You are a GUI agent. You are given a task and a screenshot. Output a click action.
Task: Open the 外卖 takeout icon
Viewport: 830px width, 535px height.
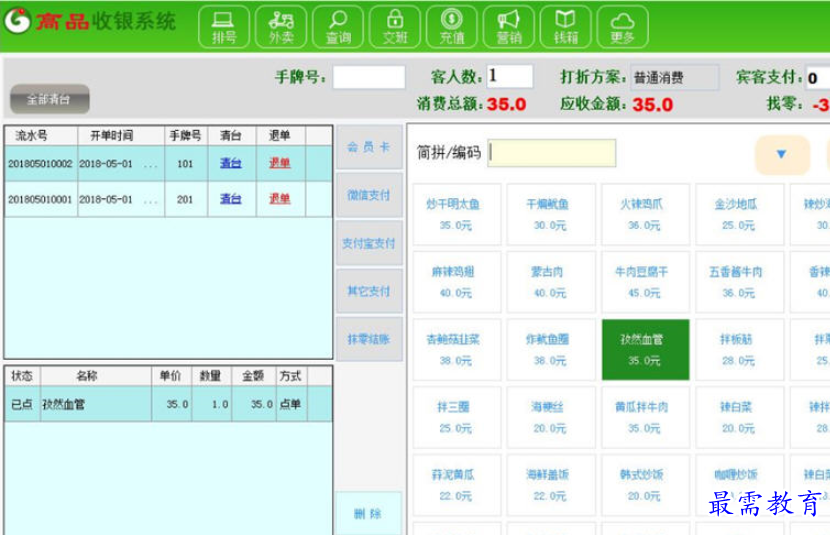coord(281,26)
